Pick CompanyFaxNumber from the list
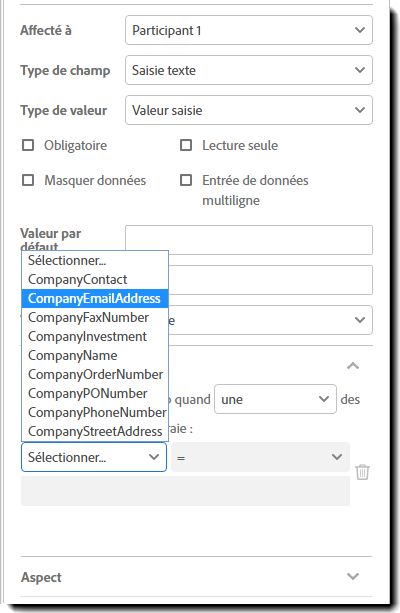This screenshot has width=400, height=613. coord(95,317)
